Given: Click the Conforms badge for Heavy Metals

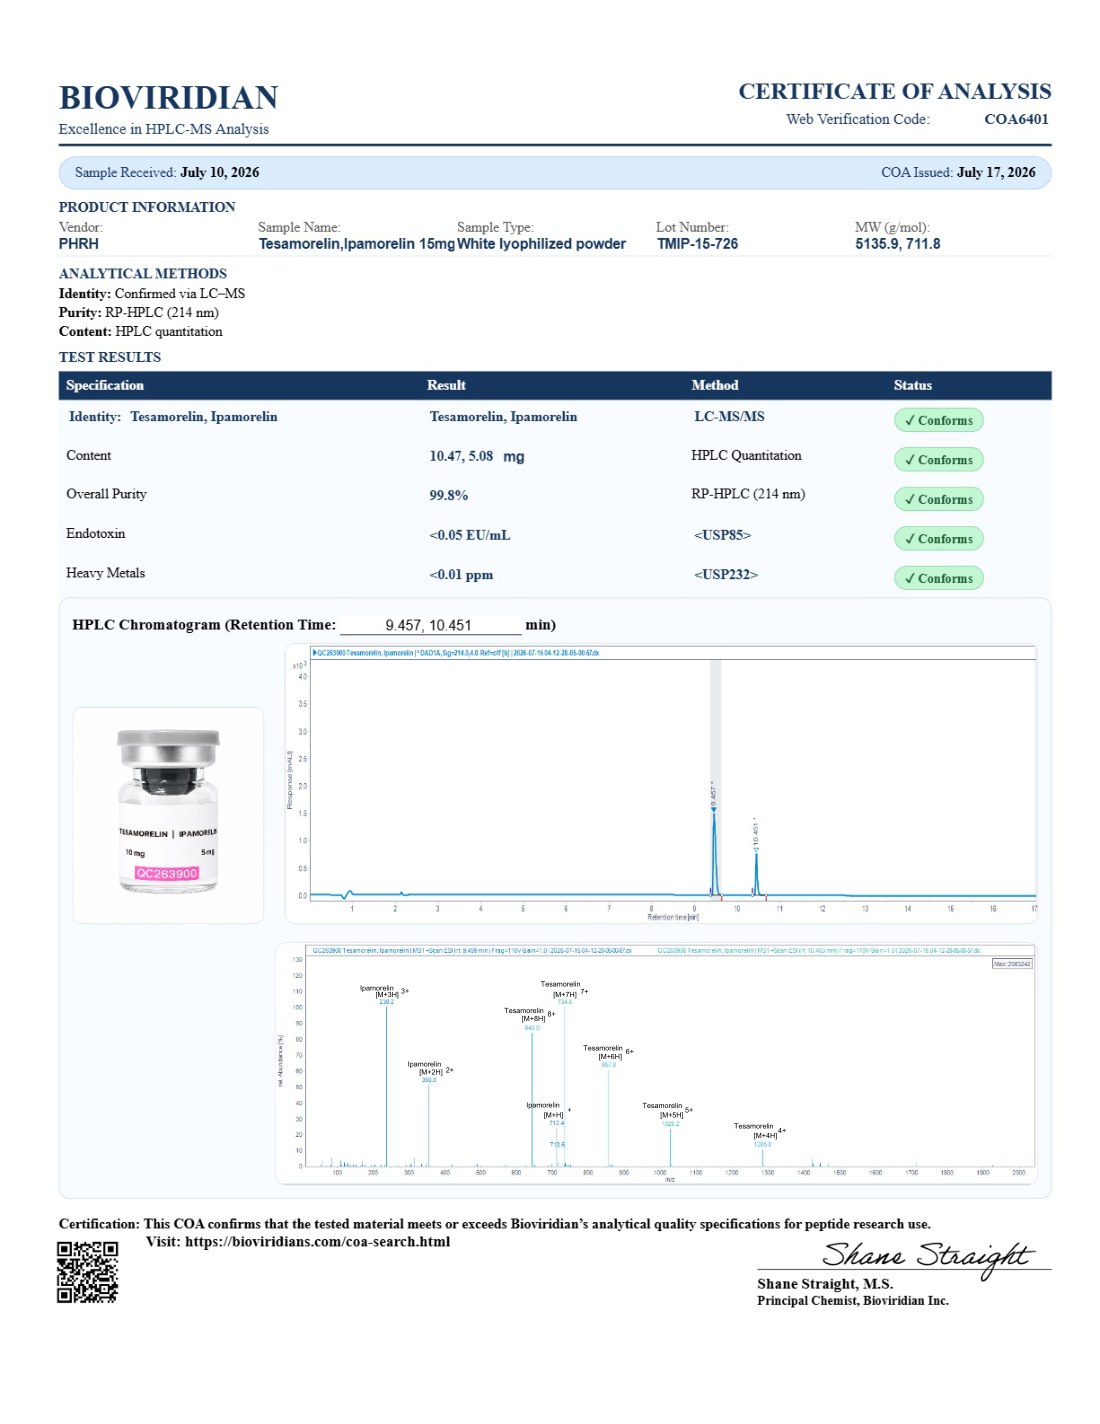Looking at the screenshot, I should click(x=938, y=578).
